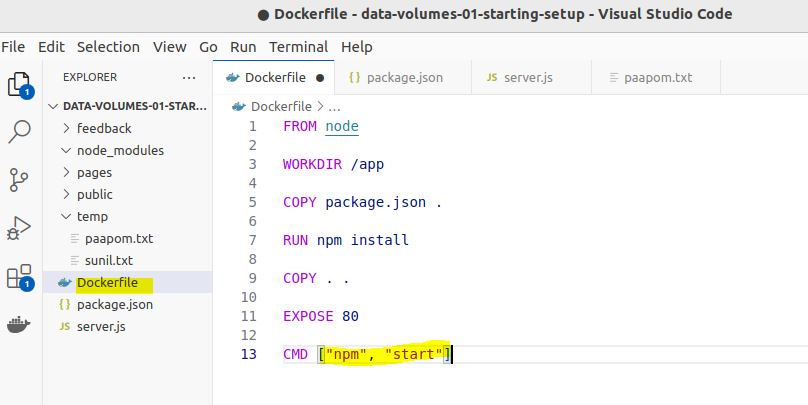Open the Source Control view icon
Viewport: 808px width, 405px height.
coord(19,179)
